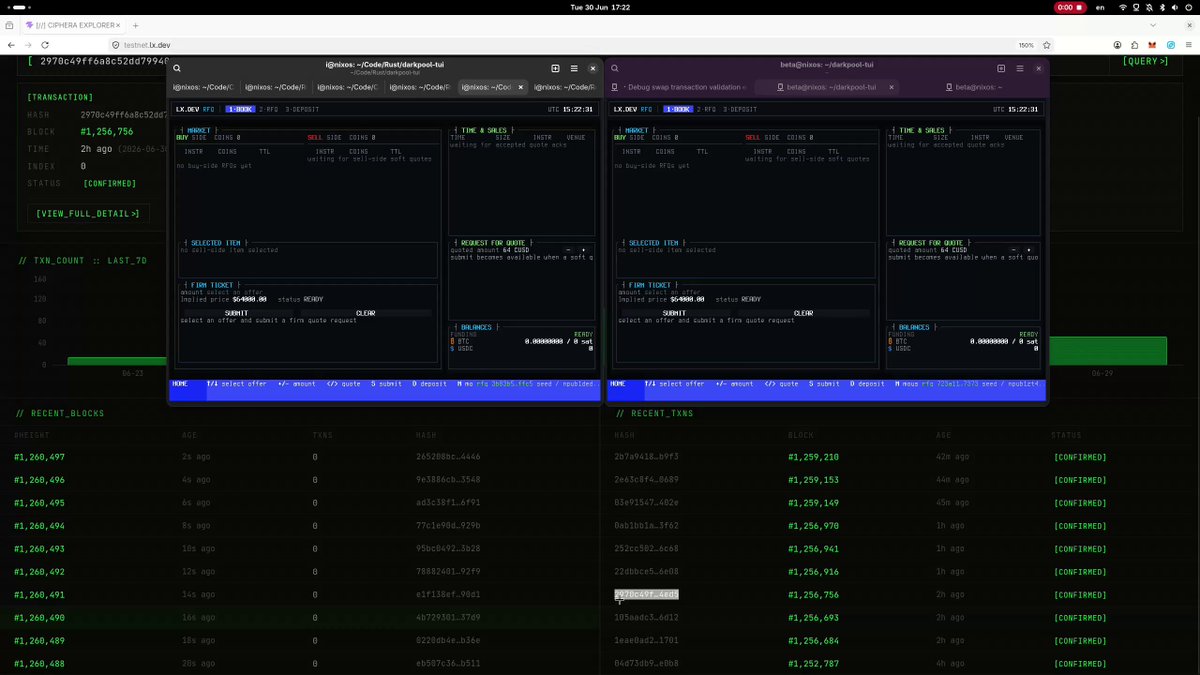Open block #1,260,497 in recent blocks
Image resolution: width=1200 pixels, height=675 pixels.
(x=40, y=457)
